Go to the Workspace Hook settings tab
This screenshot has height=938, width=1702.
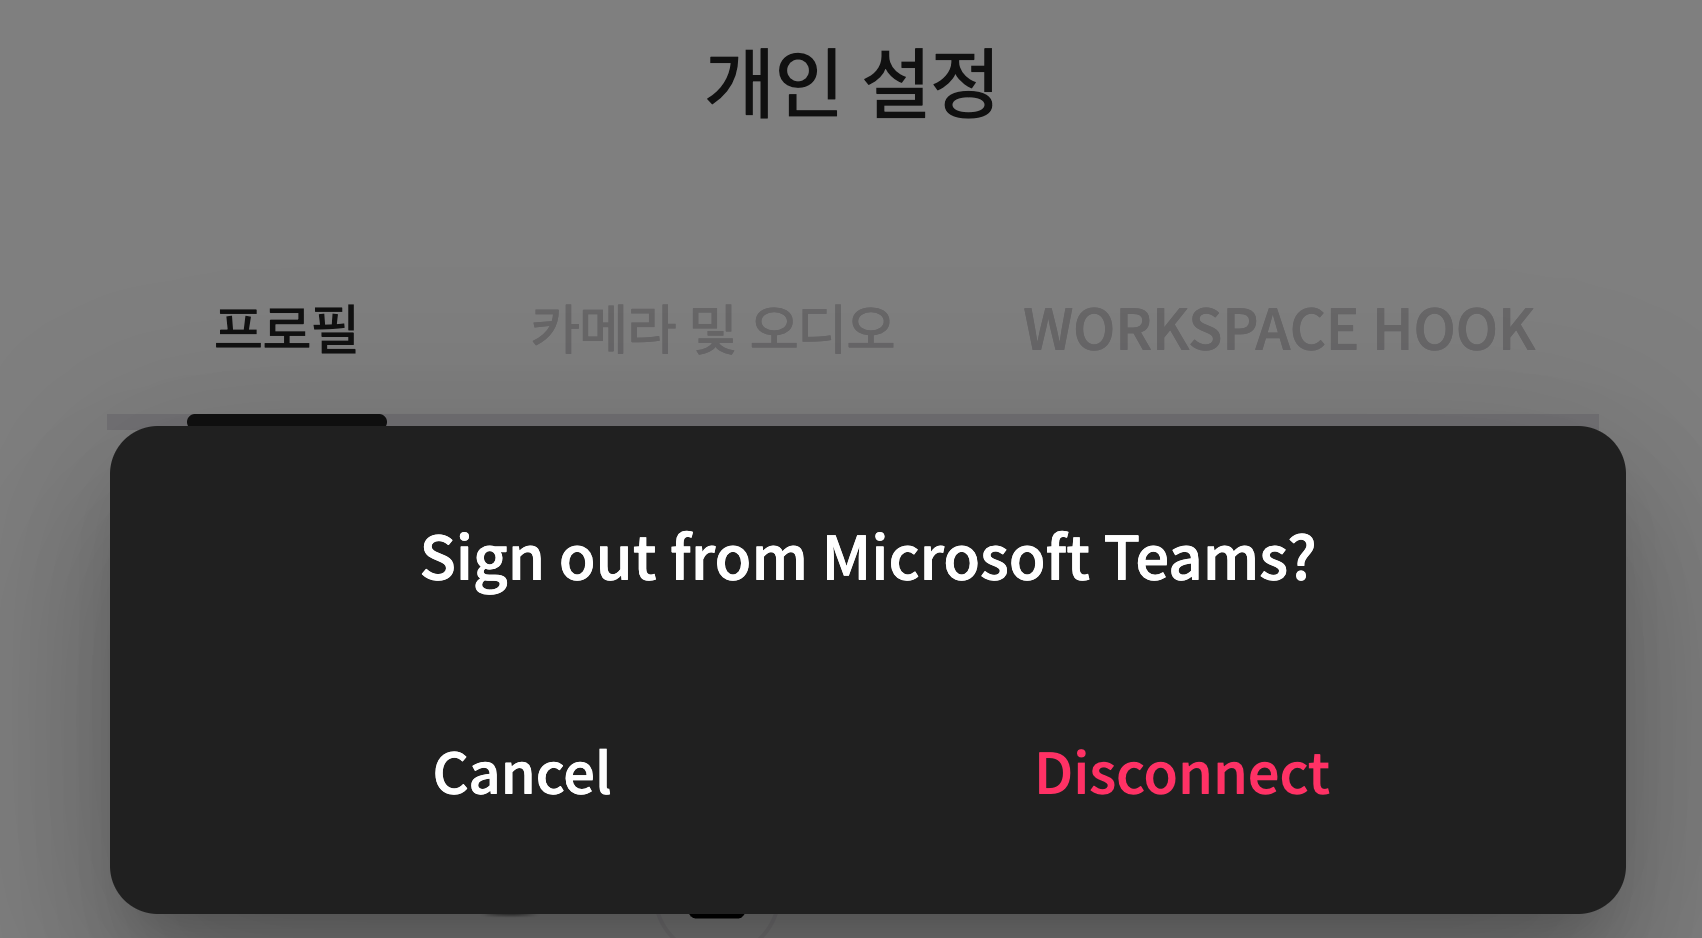[x=1279, y=329]
